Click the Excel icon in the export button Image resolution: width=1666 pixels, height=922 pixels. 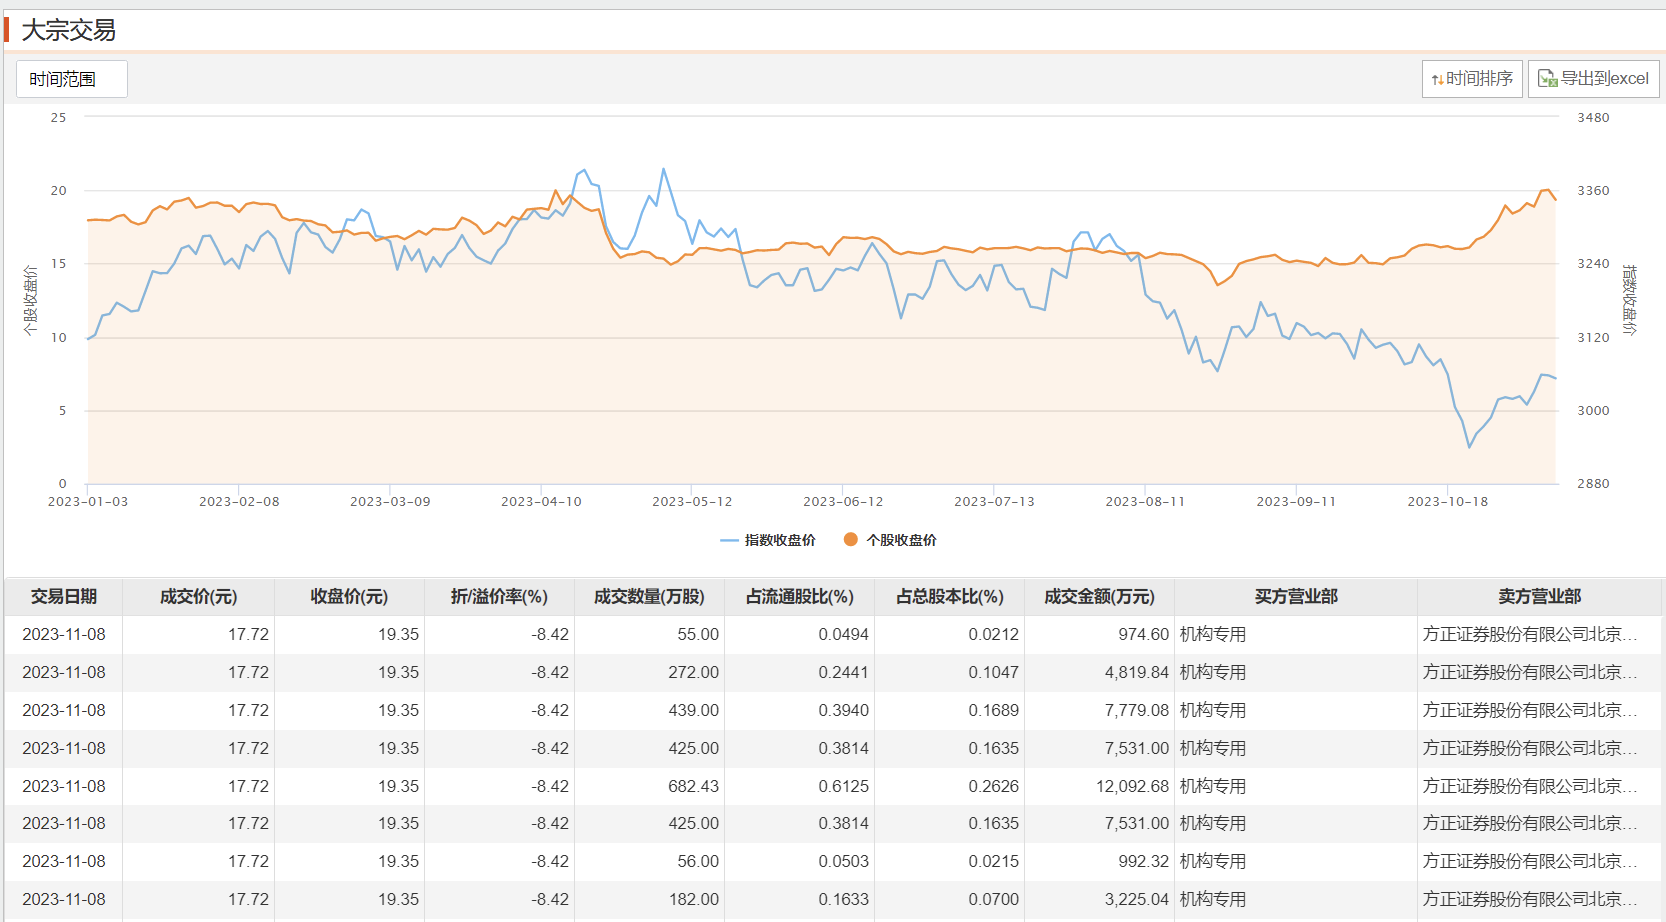[1547, 79]
